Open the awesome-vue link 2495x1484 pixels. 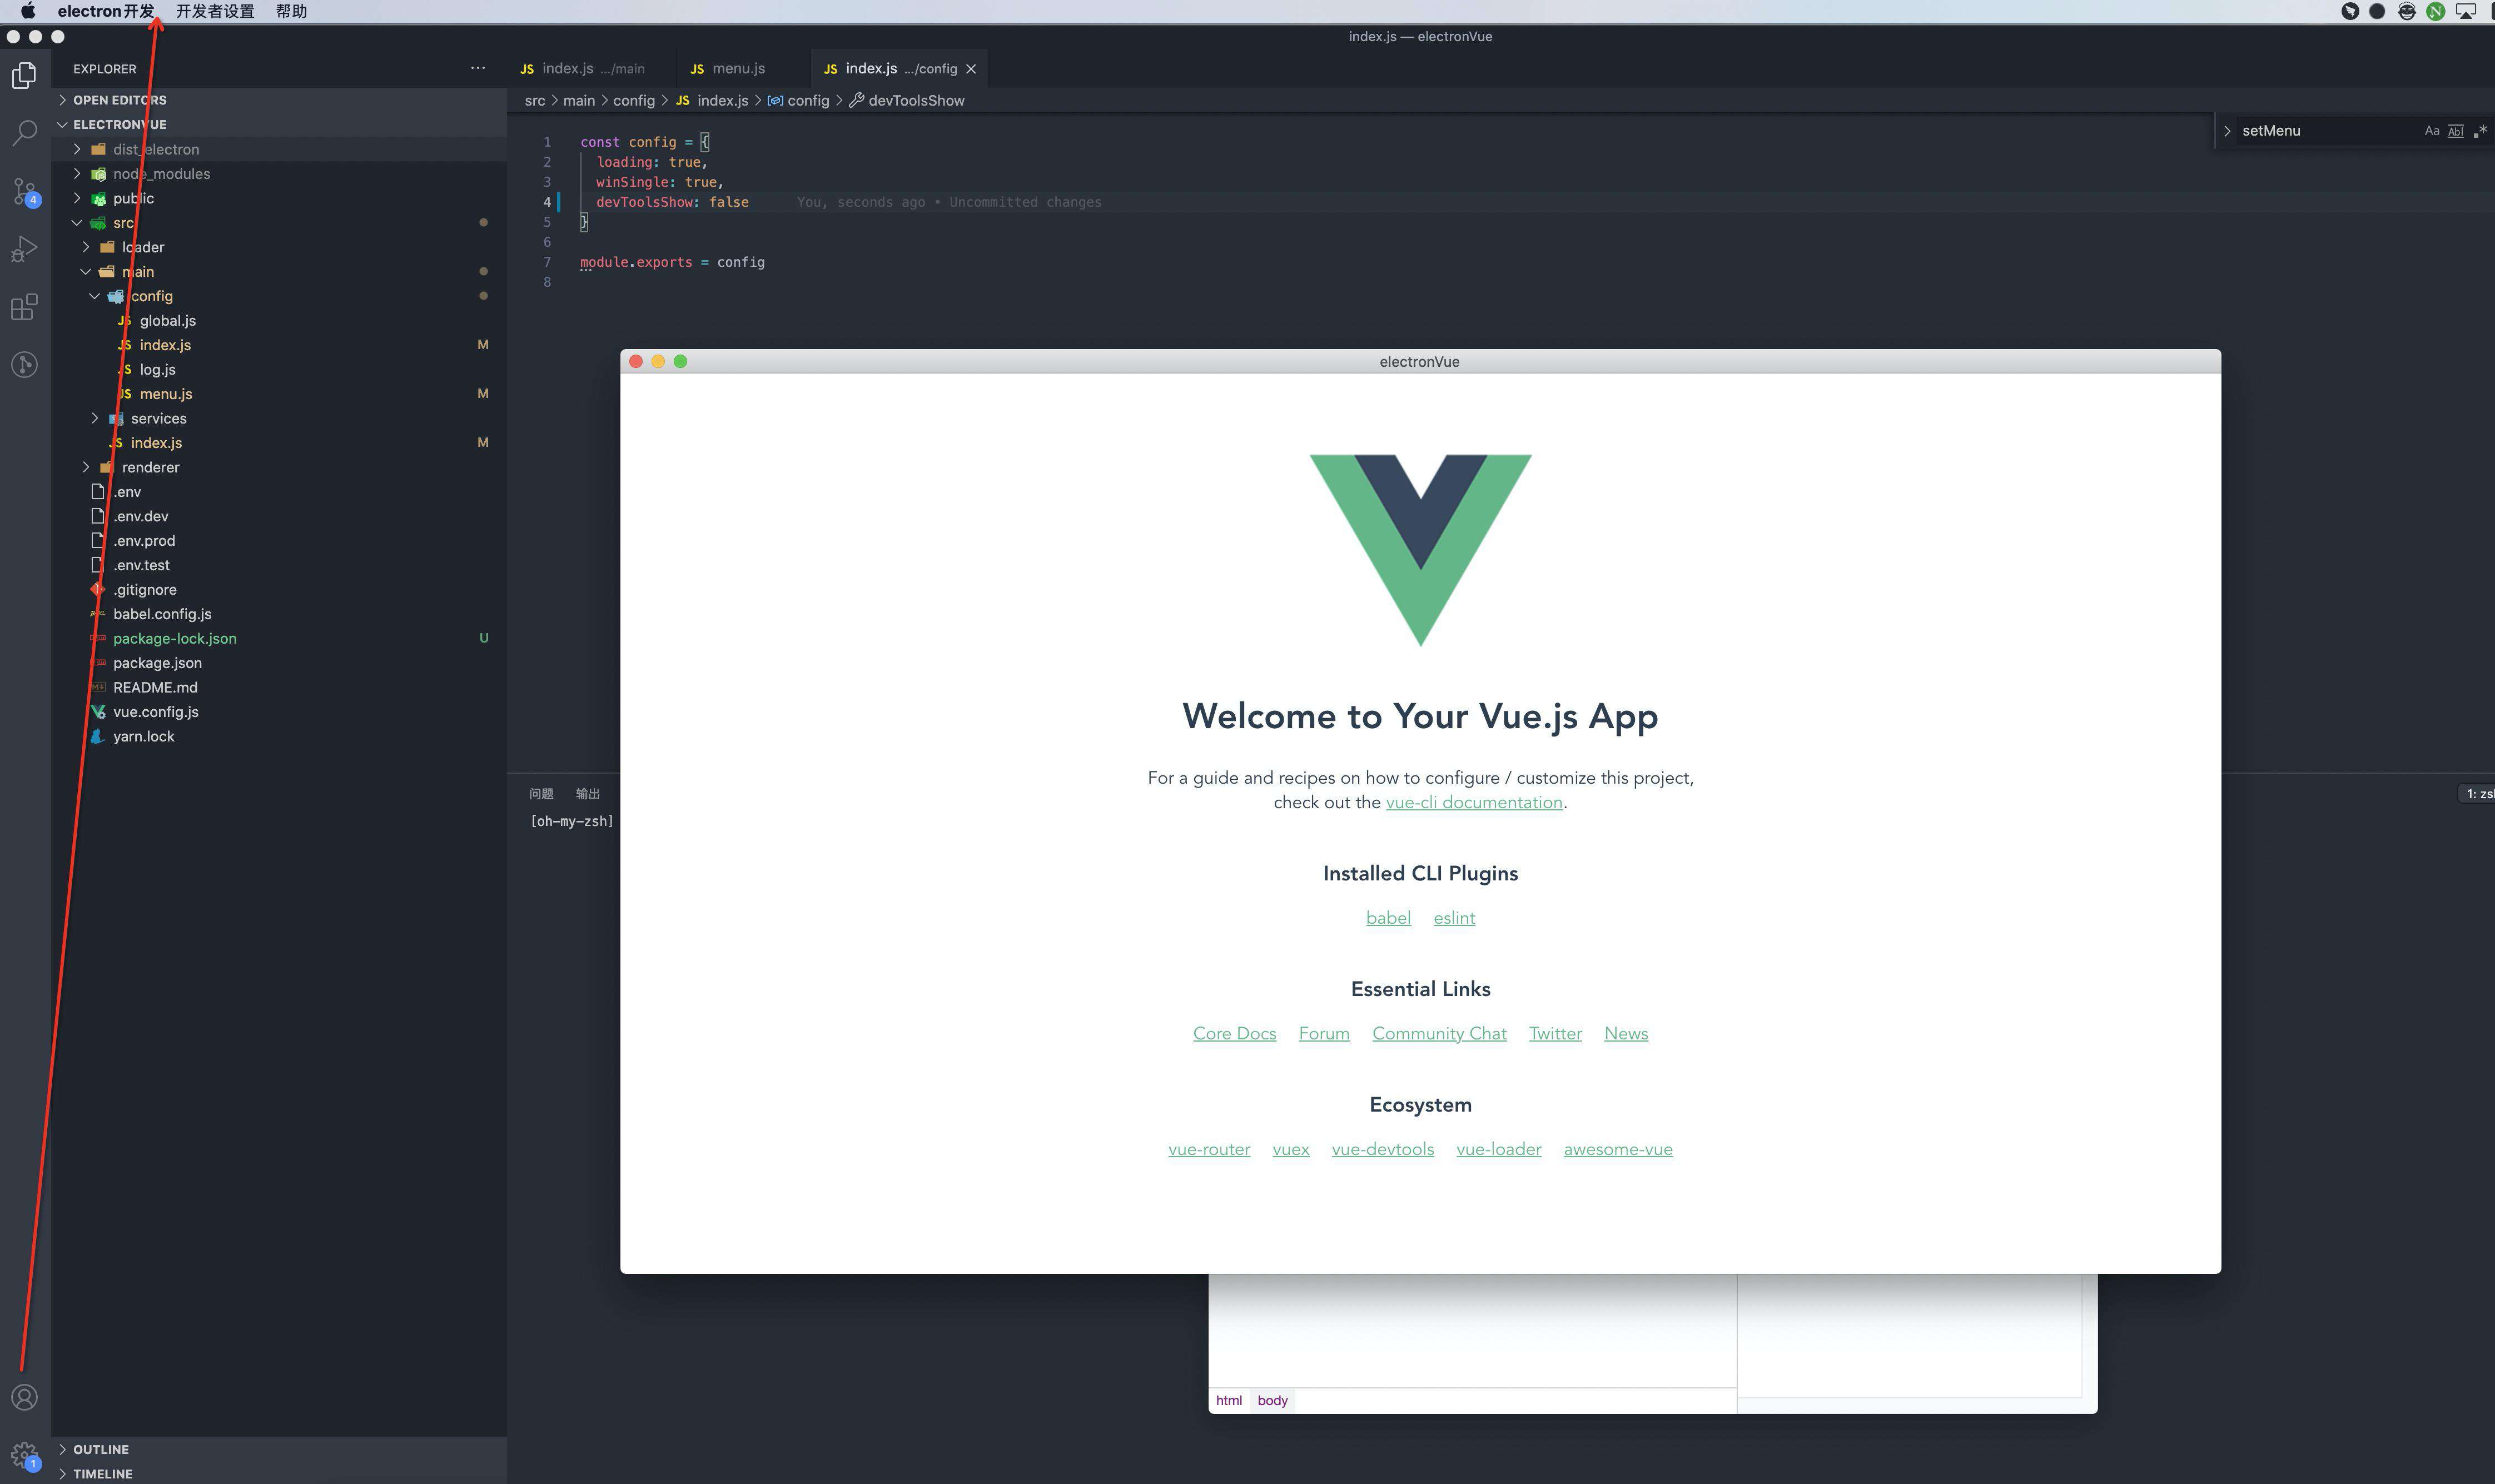click(x=1617, y=1149)
